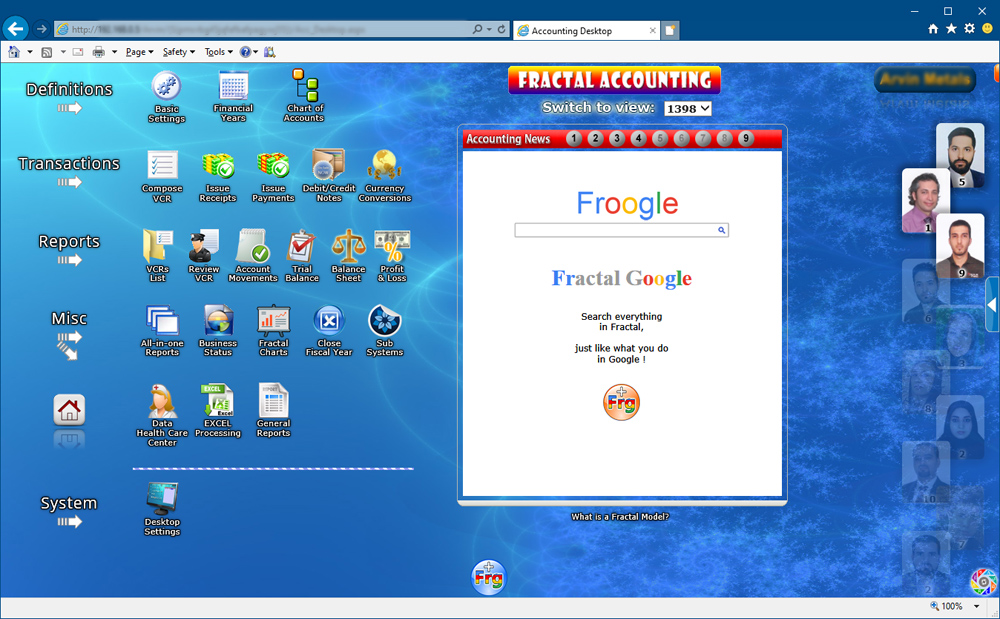
Task: Launch Compose VCR checklist icon
Action: (x=162, y=165)
